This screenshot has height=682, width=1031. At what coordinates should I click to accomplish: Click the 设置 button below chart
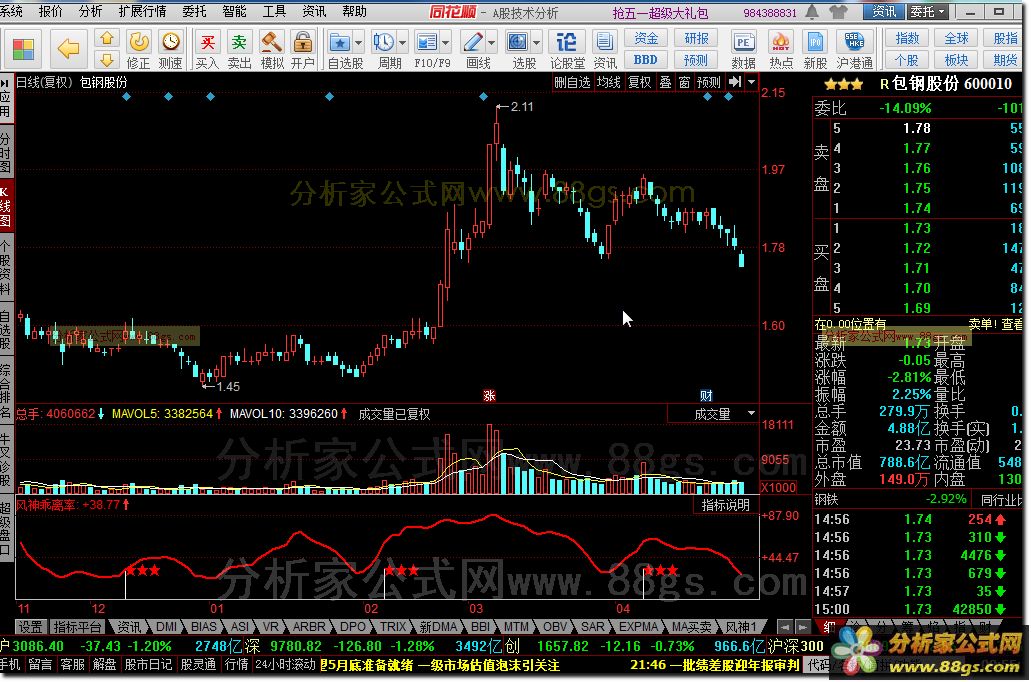pos(30,627)
